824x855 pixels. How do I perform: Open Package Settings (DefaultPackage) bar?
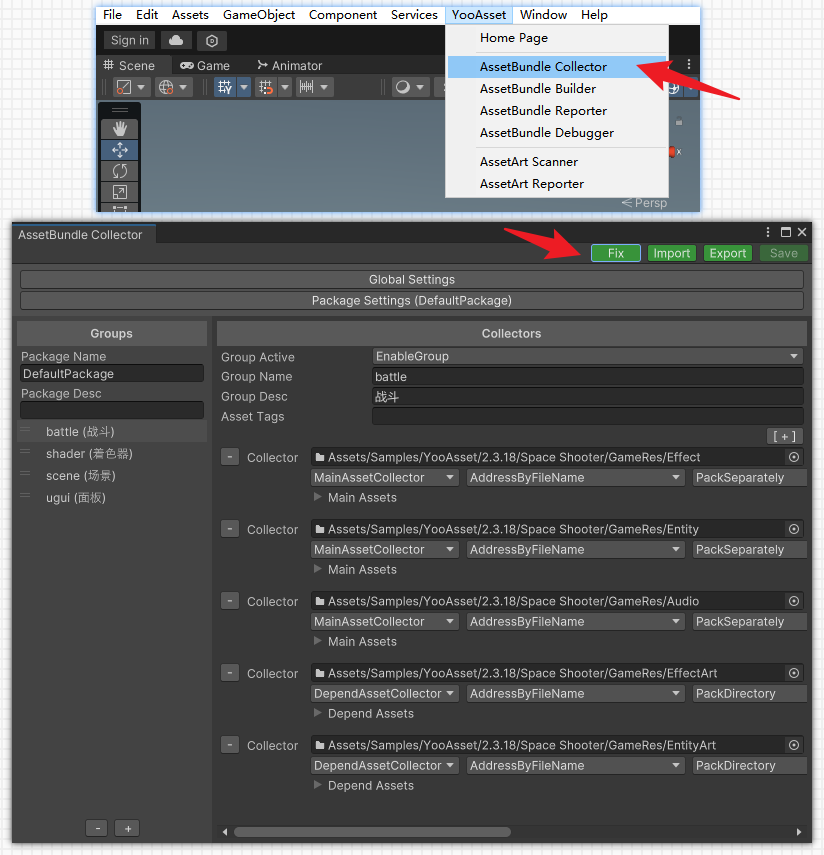click(412, 300)
